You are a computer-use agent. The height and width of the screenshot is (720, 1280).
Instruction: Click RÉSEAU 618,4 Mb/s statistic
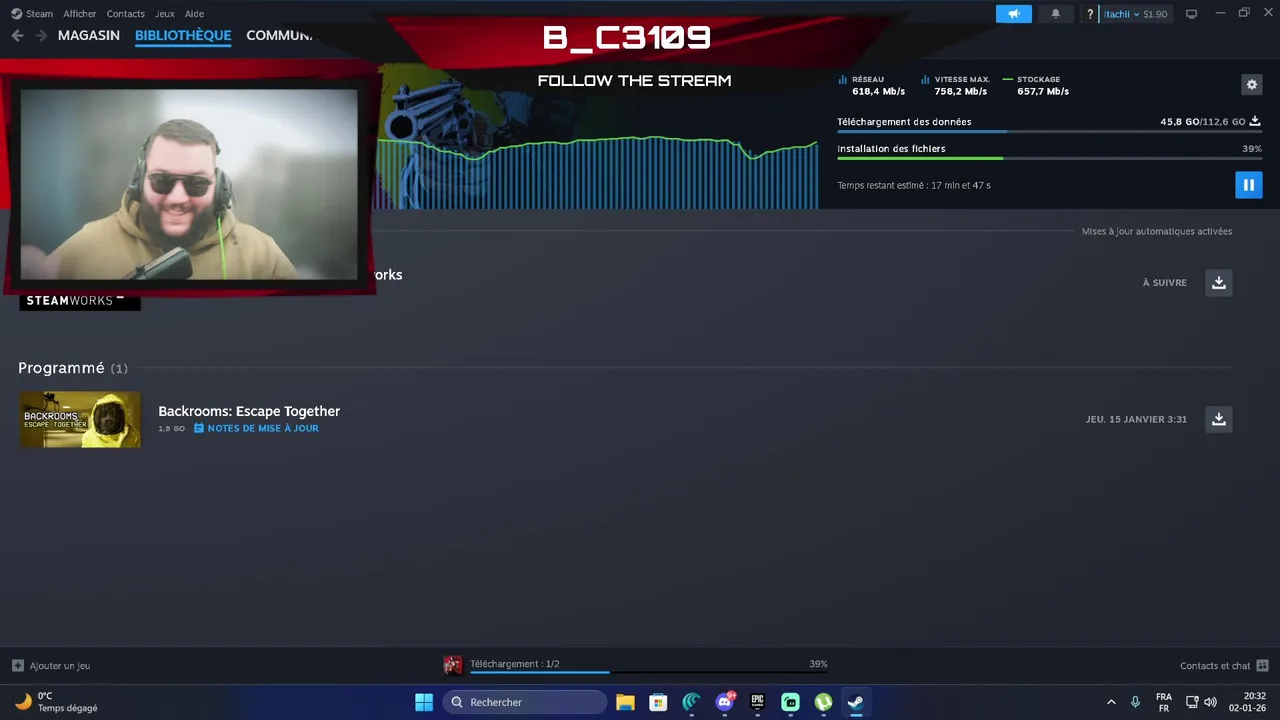pyautogui.click(x=872, y=85)
